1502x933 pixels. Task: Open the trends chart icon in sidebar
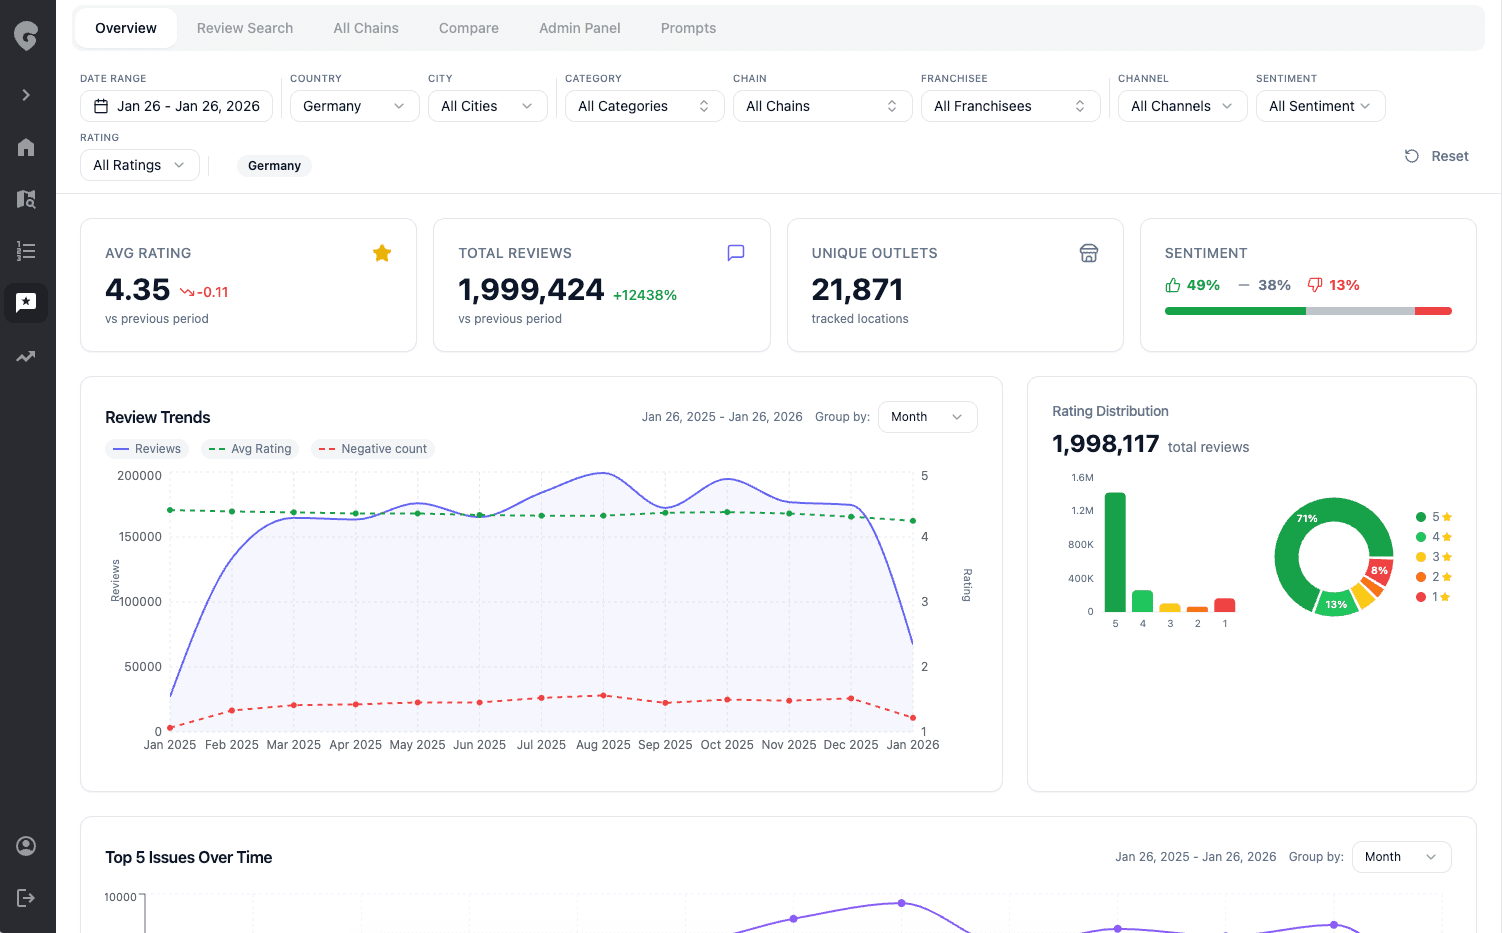point(26,356)
